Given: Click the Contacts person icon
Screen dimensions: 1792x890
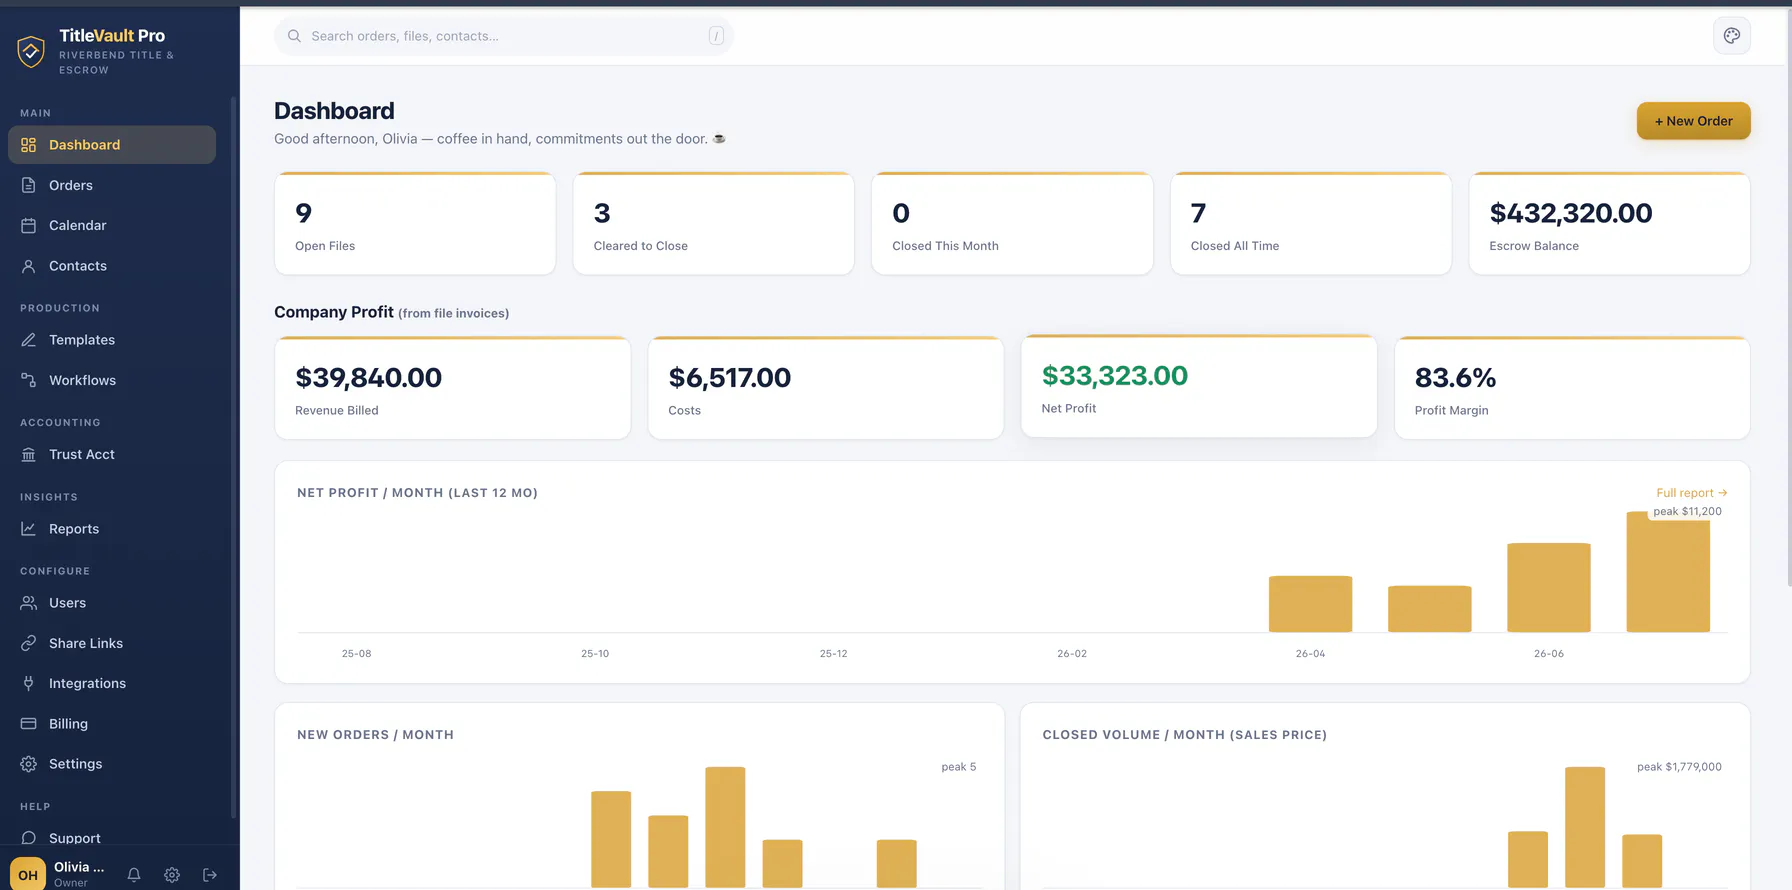Looking at the screenshot, I should tap(28, 266).
